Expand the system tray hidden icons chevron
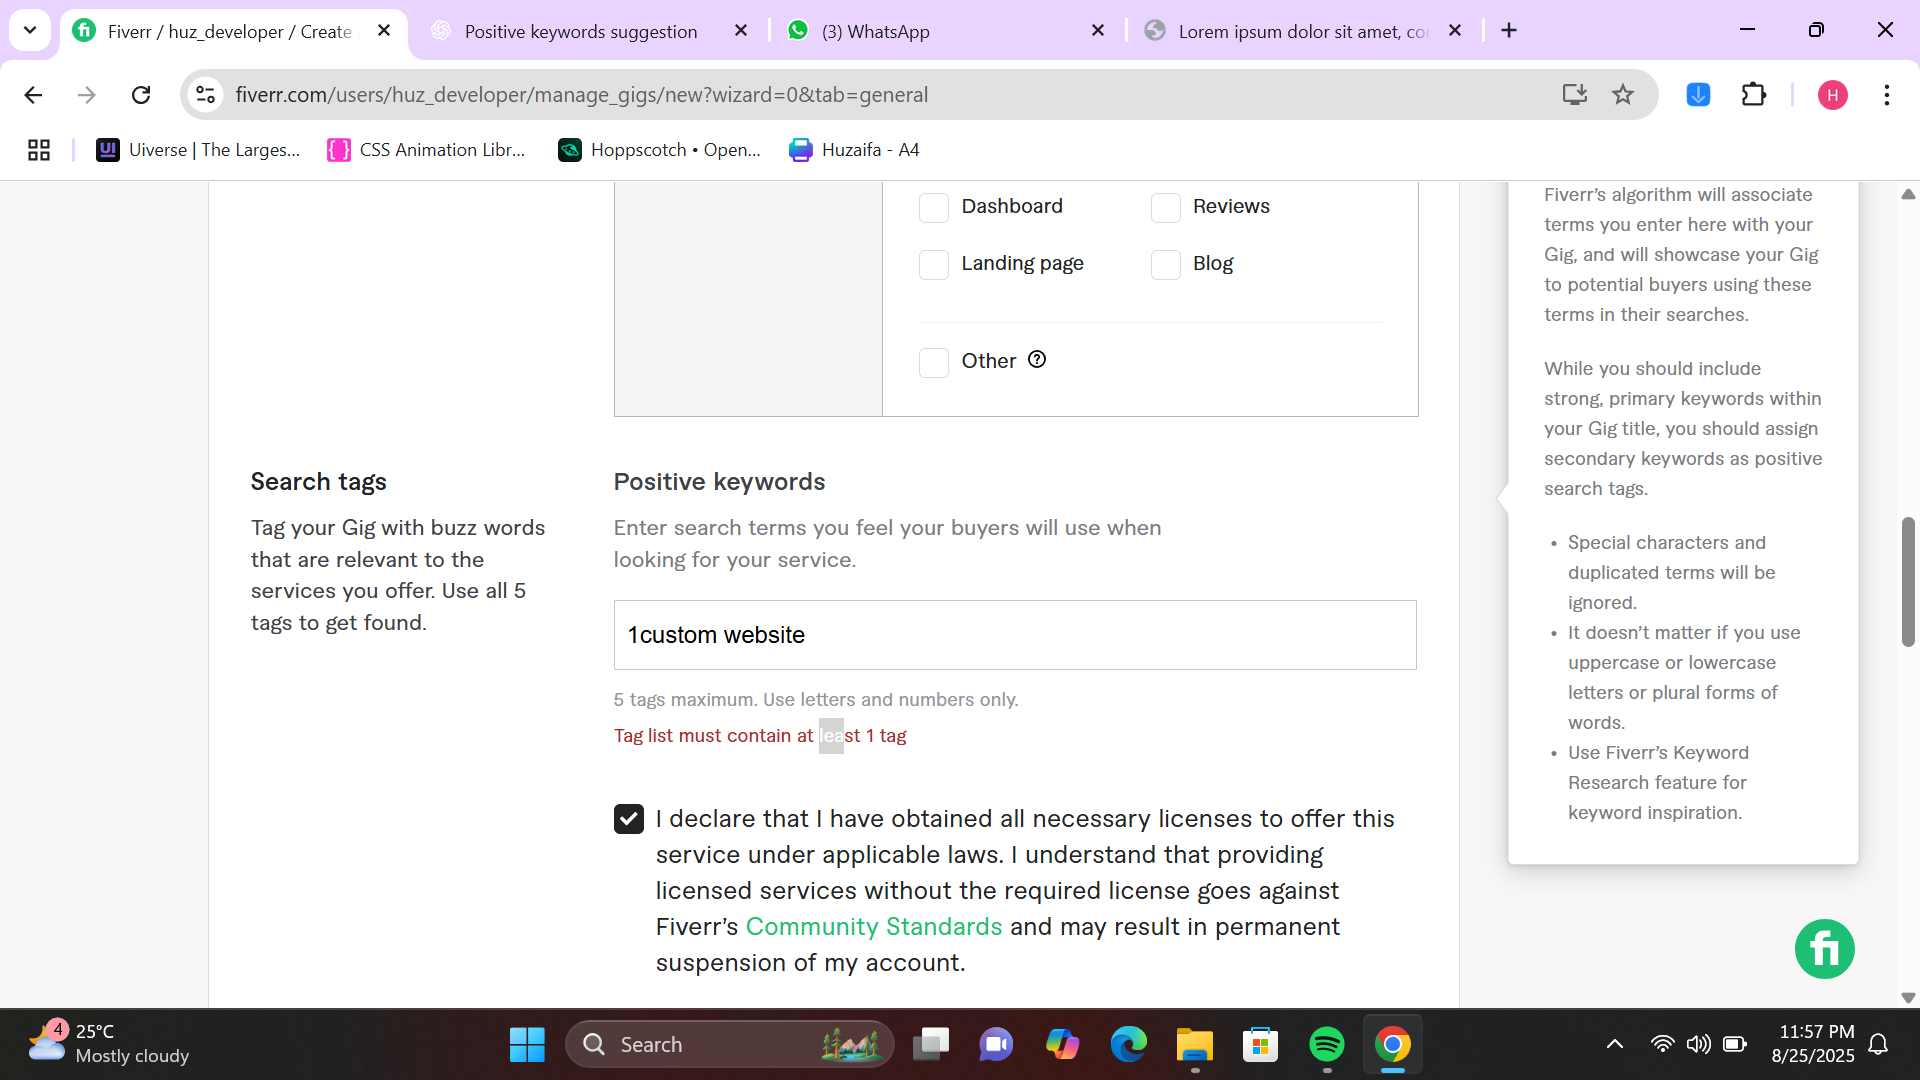Screen dimensions: 1920x1080 (x=1614, y=1044)
